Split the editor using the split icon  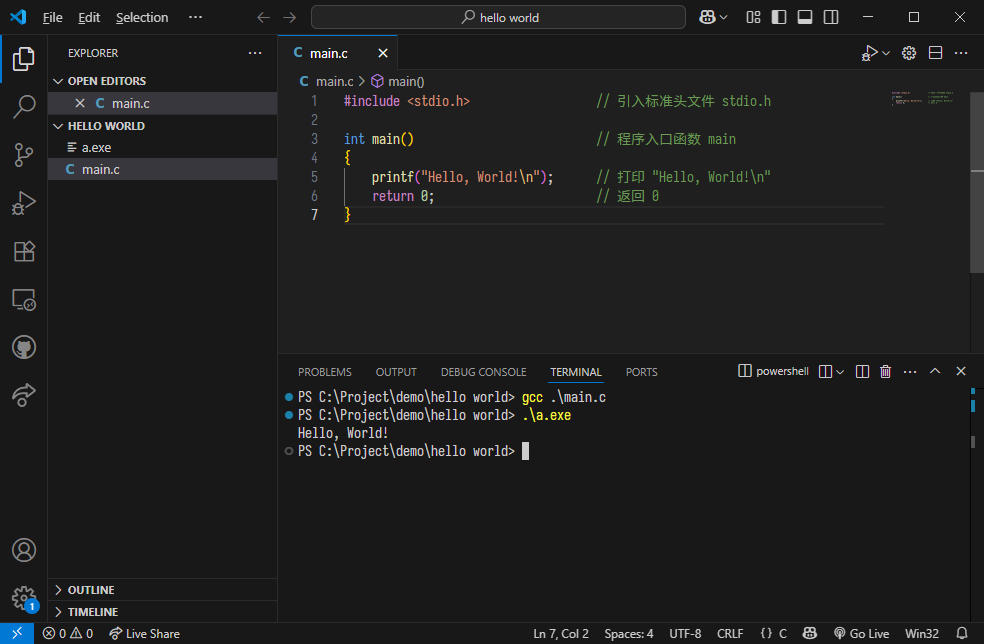tap(935, 52)
